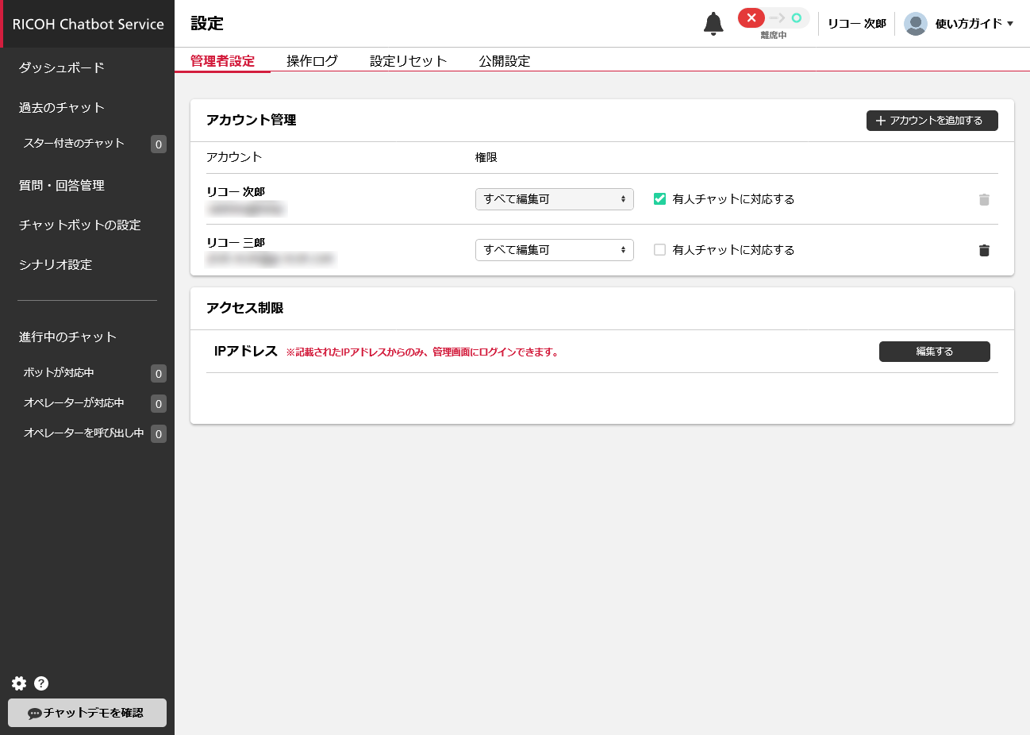The image size is (1031, 735).
Task: Enable 有人チャットに対応する for リコー 三郎
Action: 659,250
